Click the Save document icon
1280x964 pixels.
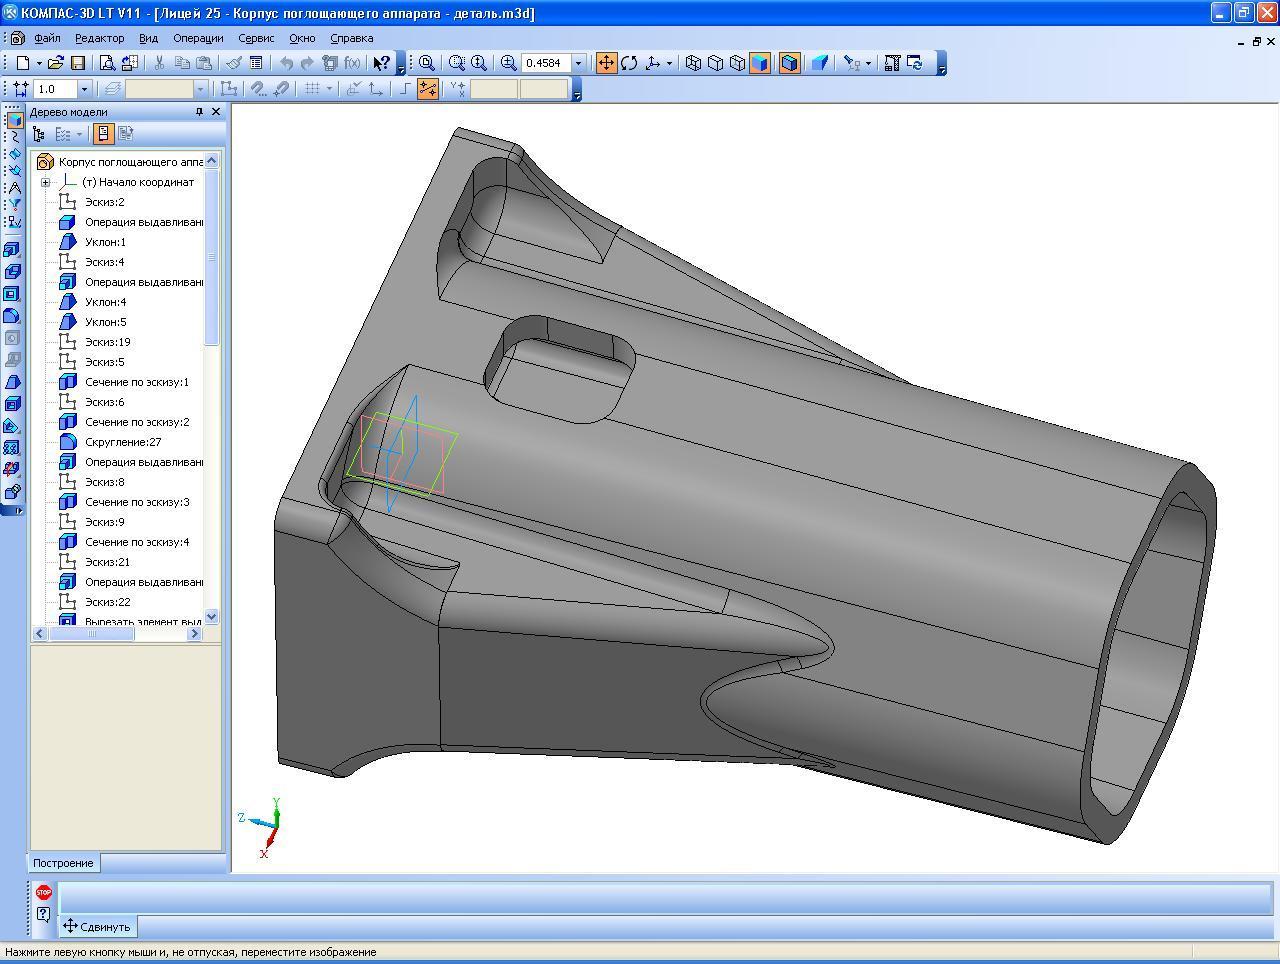pos(78,63)
